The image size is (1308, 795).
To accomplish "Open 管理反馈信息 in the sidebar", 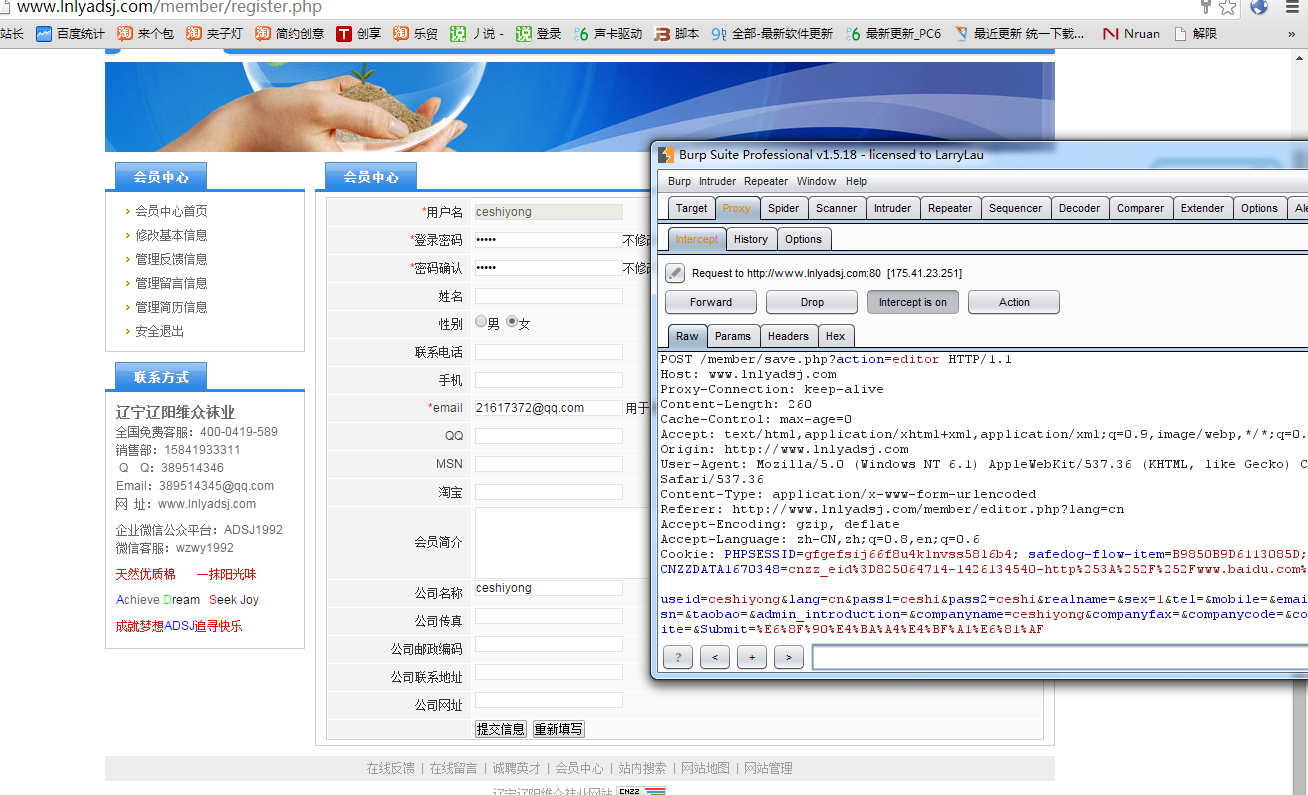I will 171,259.
